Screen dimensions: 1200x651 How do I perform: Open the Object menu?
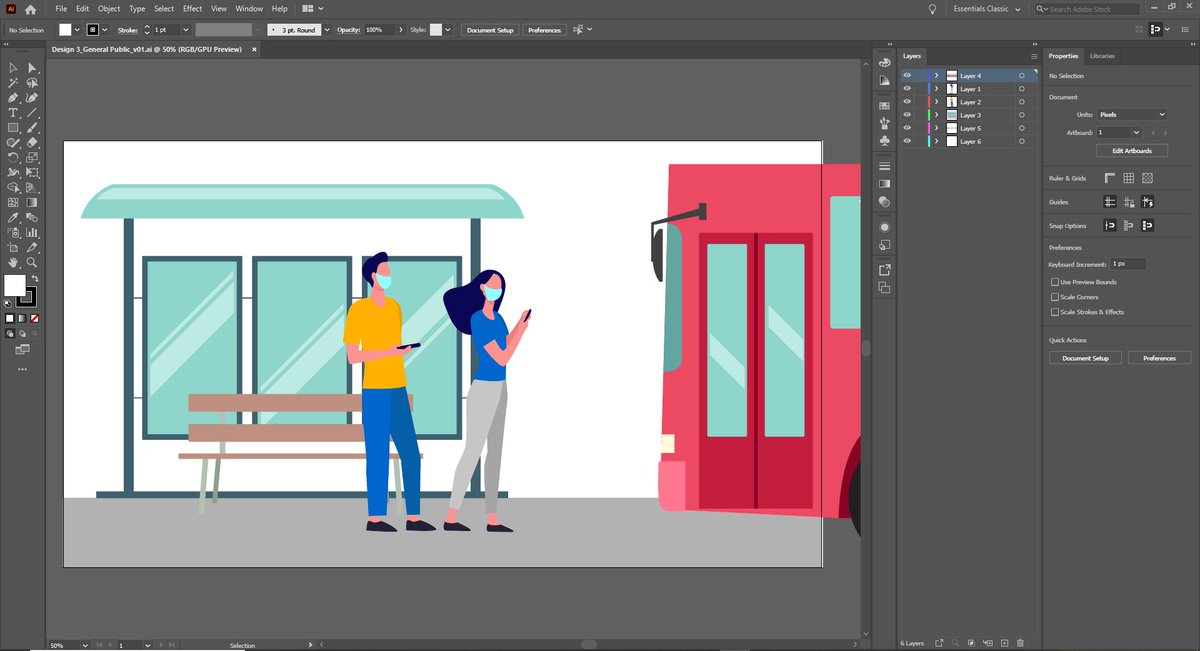(108, 9)
